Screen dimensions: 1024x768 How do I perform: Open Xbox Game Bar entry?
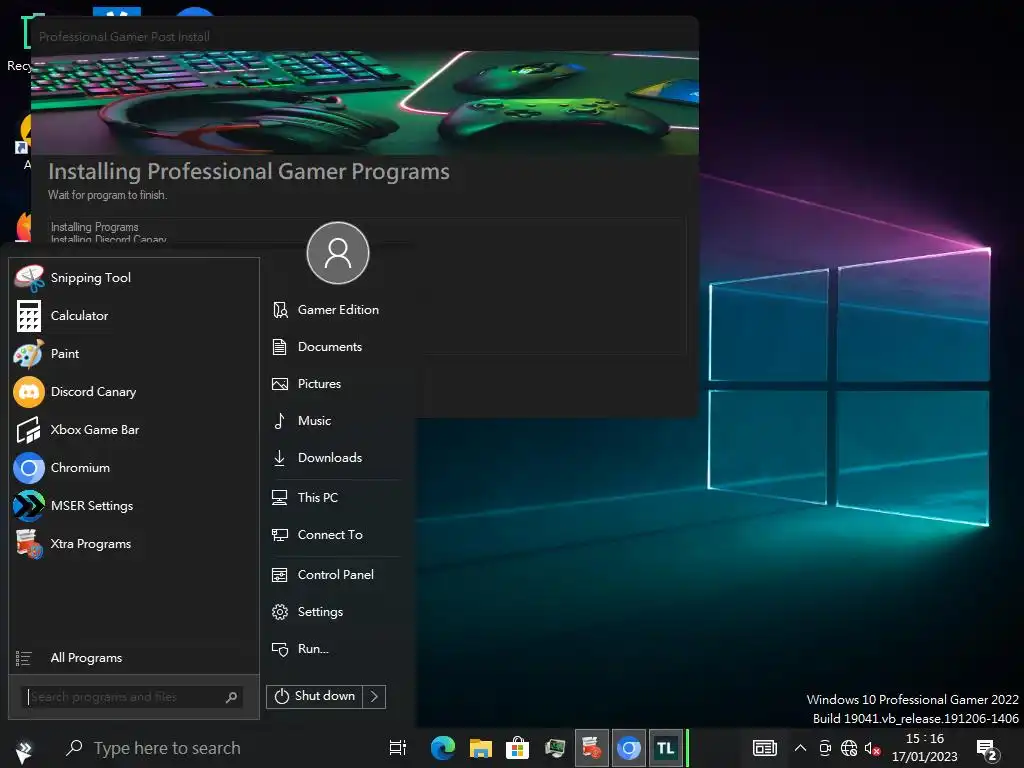point(134,430)
